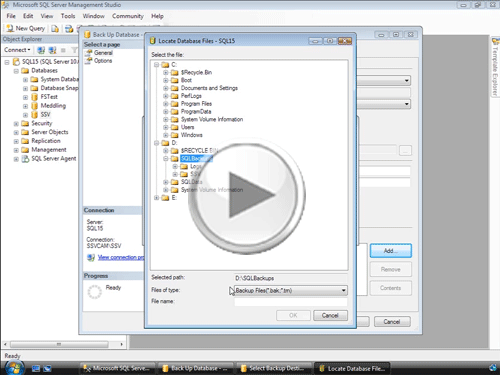Screen dimensions: 500x375
Task: Open the Help menu
Action: coord(157,16)
